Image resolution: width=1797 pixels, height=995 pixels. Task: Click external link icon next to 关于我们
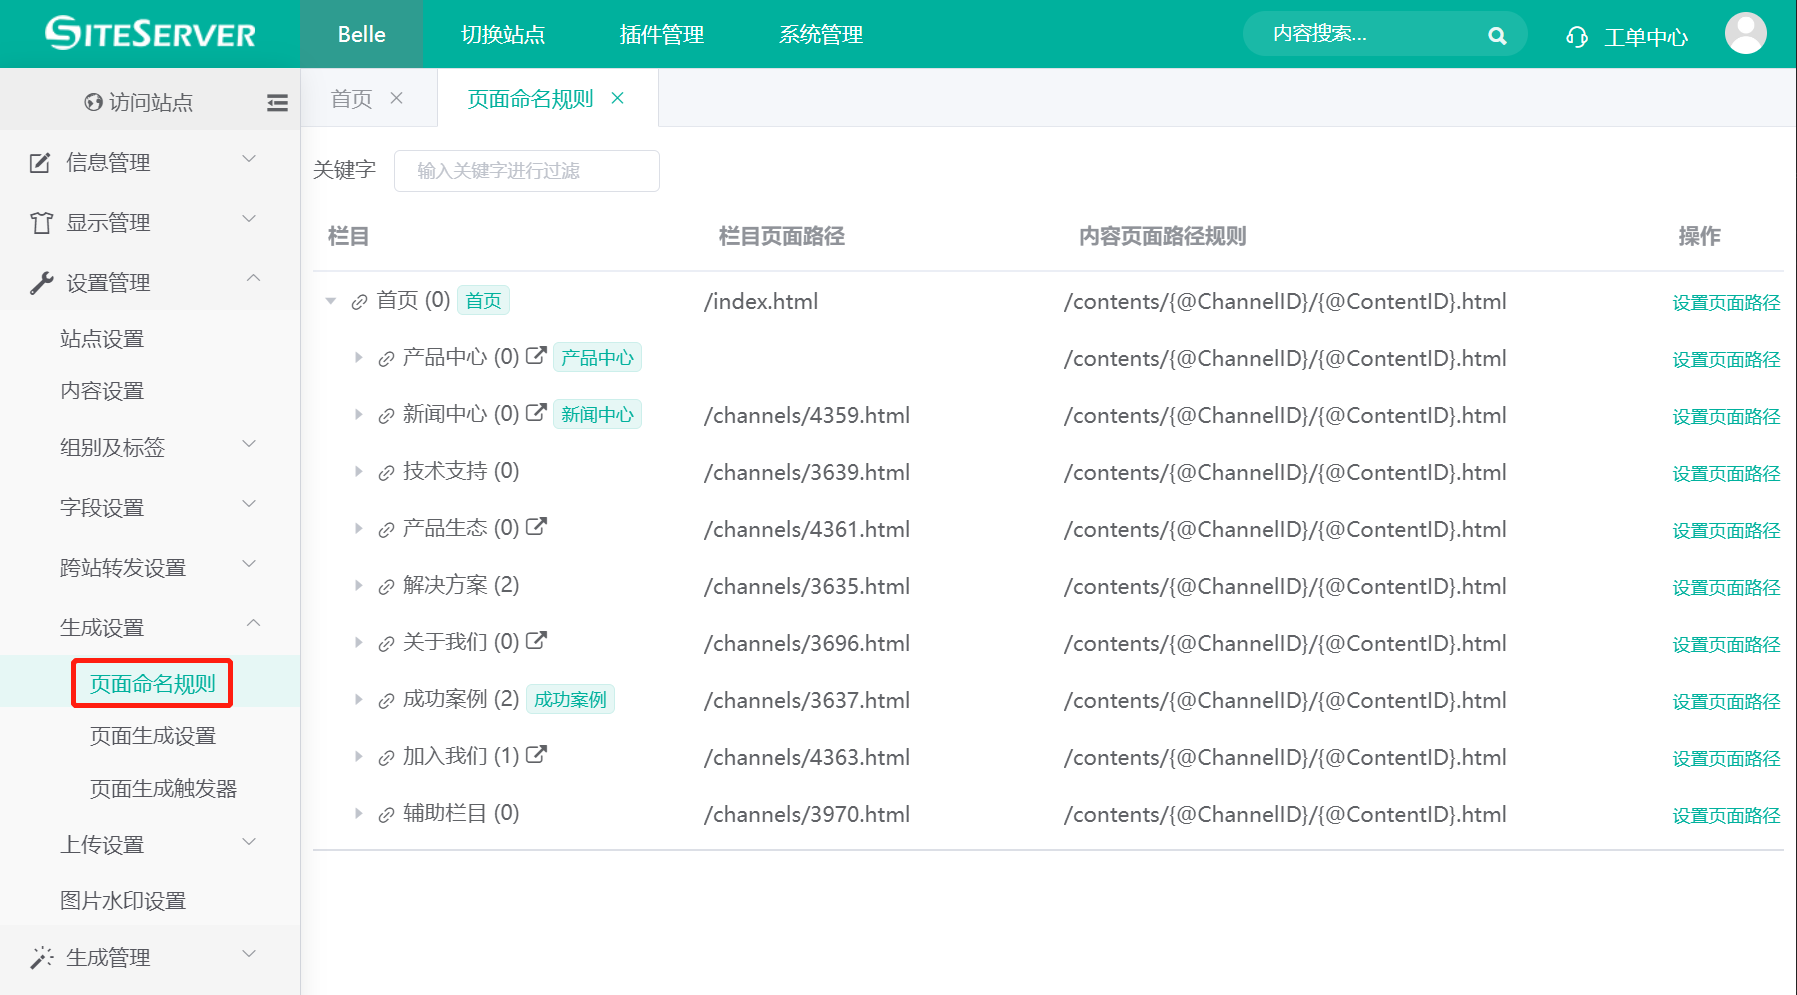(536, 641)
